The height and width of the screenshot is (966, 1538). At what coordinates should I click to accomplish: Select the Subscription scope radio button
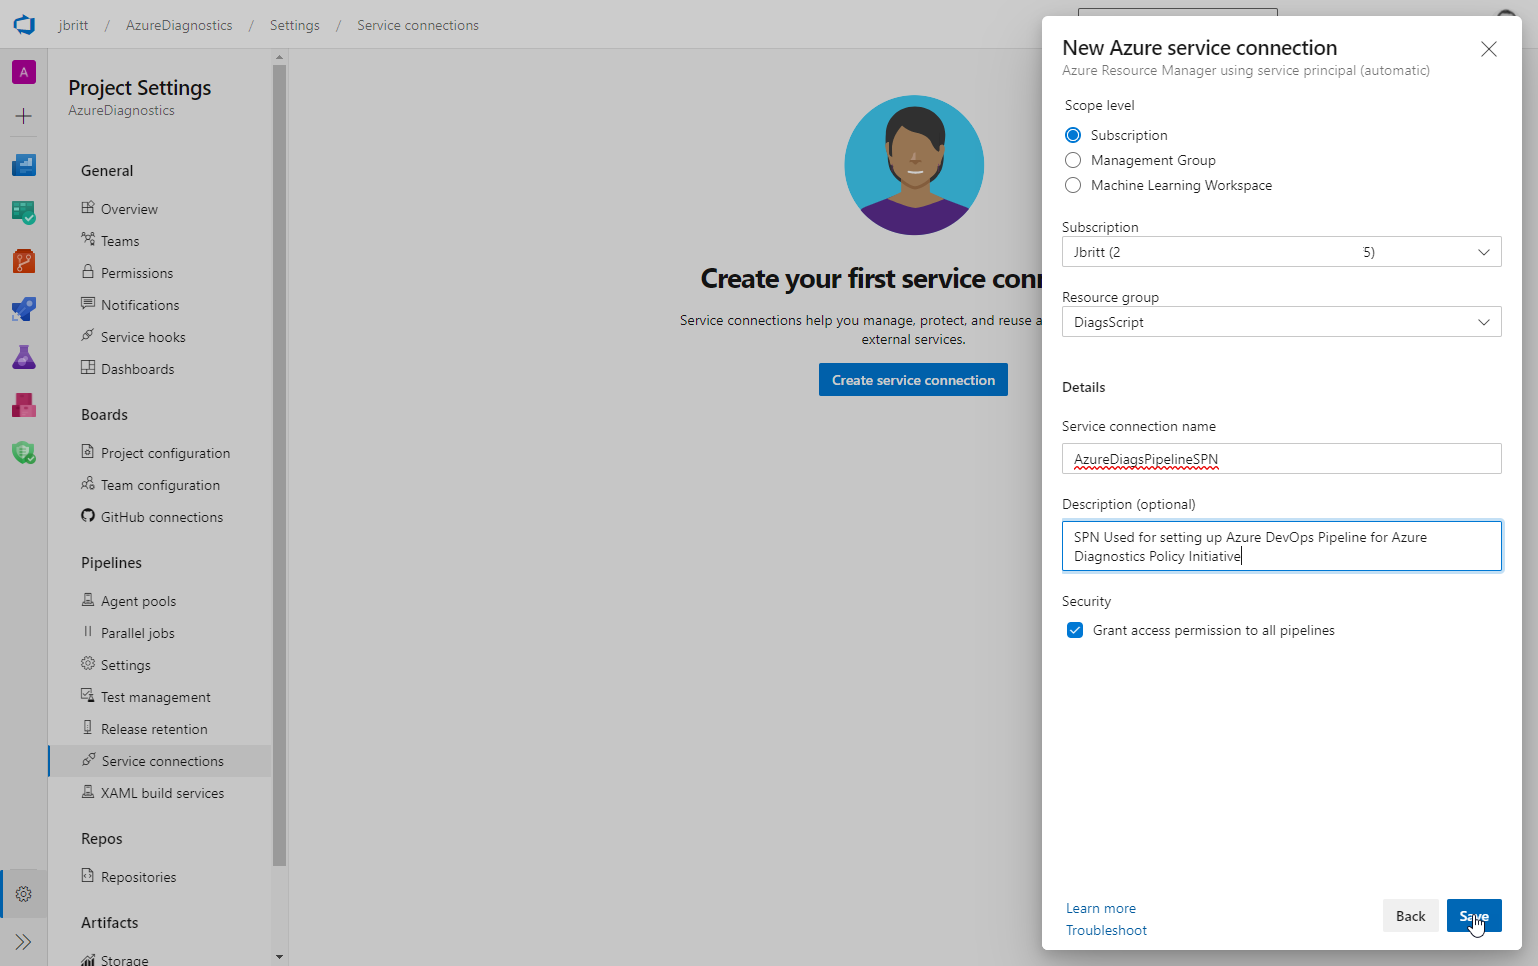click(1073, 135)
